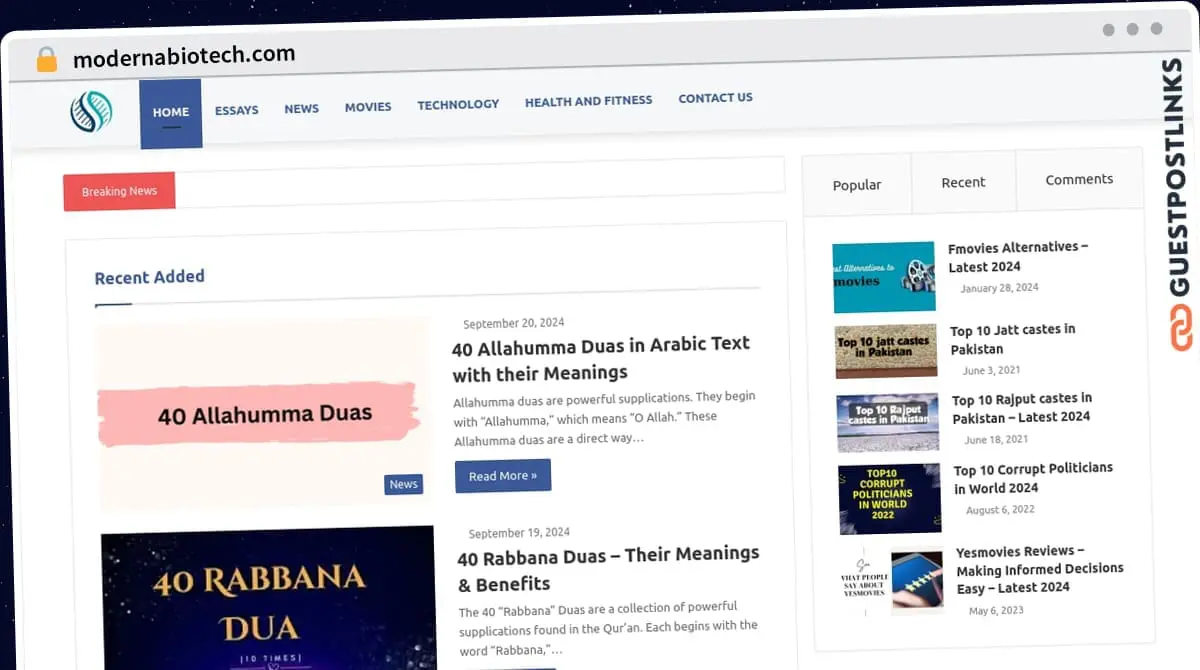This screenshot has width=1200, height=670.
Task: Open Top 10 Corrupt Politicians thumbnail
Action: coord(890,498)
